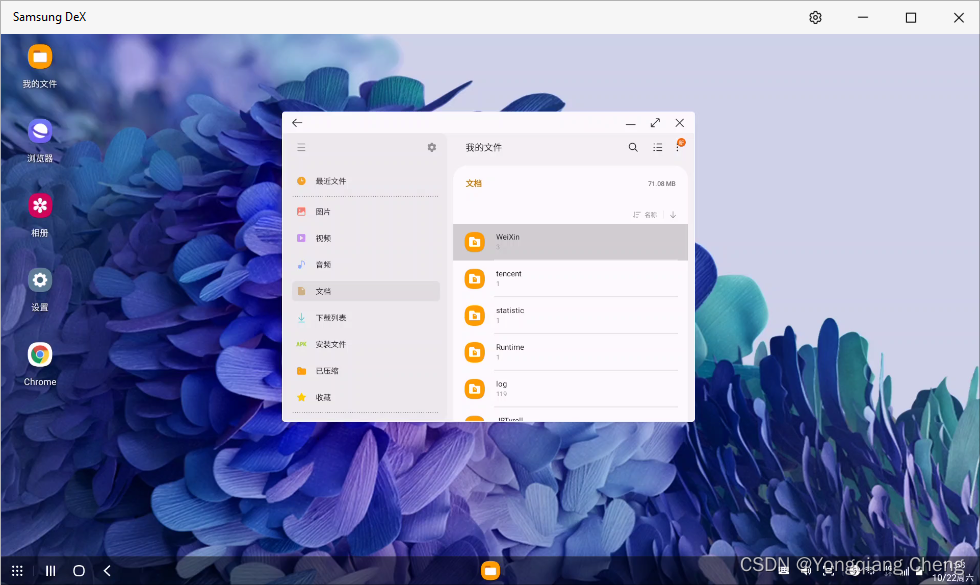The width and height of the screenshot is (980, 585).
Task: Open 下载列表 in the sidebar
Action: [366, 318]
